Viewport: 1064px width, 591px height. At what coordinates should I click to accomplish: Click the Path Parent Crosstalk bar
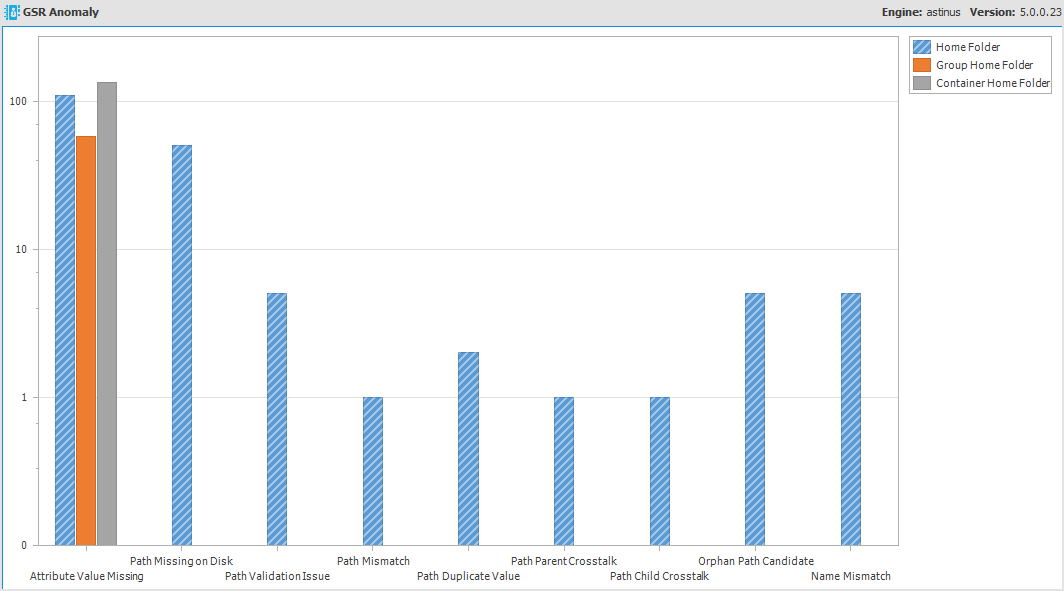pyautogui.click(x=564, y=471)
